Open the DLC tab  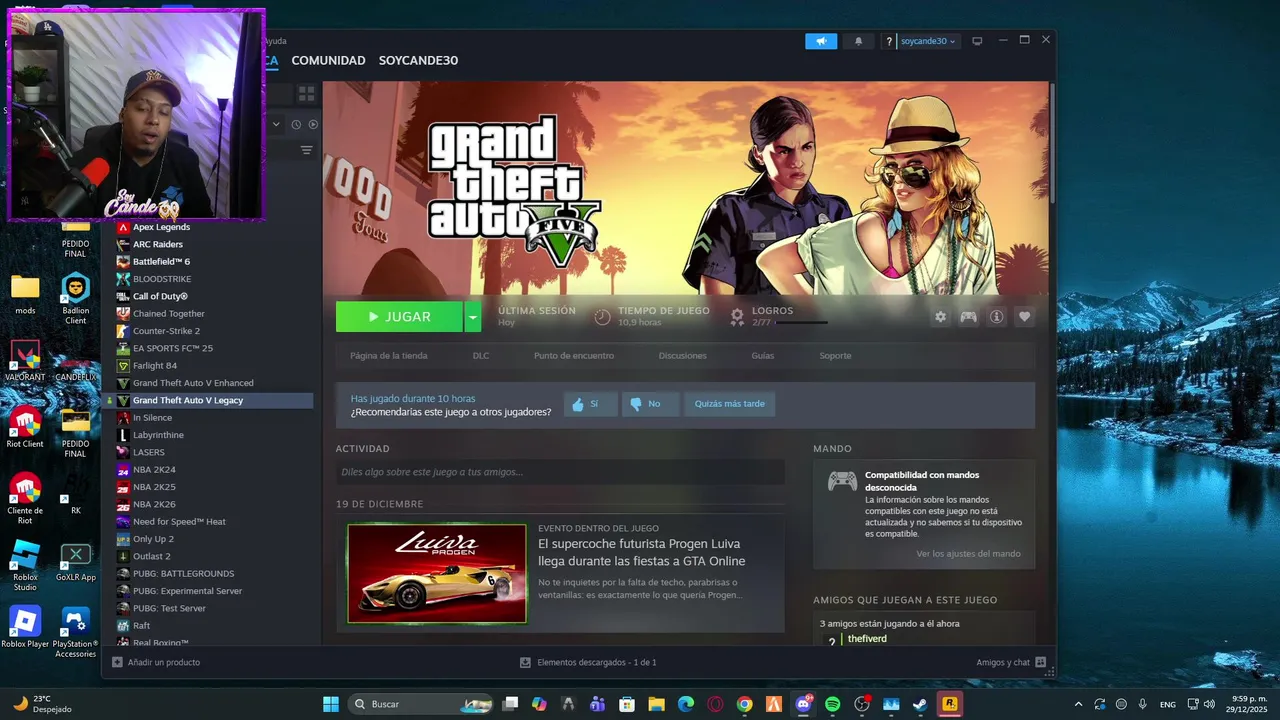(x=481, y=355)
